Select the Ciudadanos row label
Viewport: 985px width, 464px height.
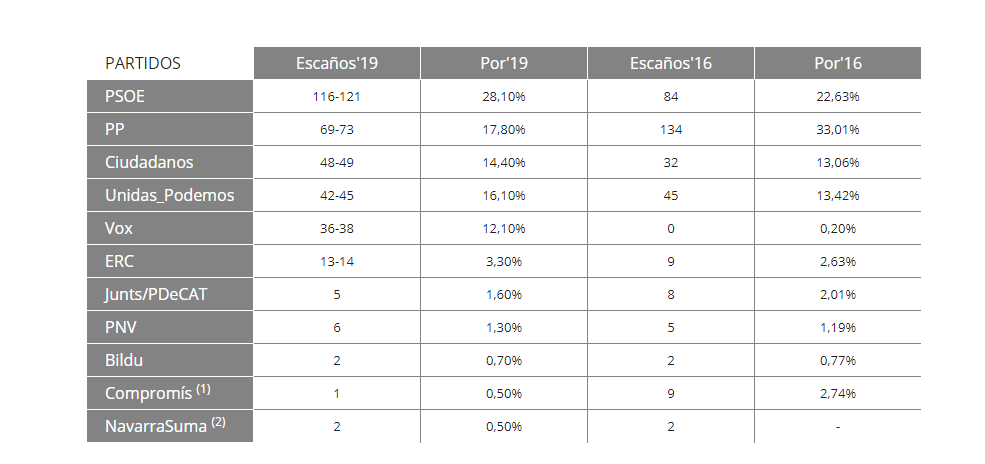[149, 162]
